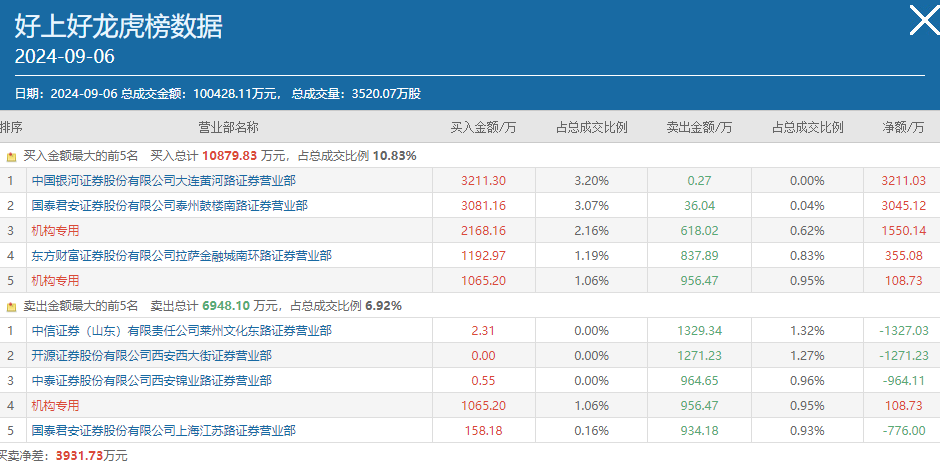Click the 净额/万 column header
Viewport: 940px width, 465px height.
coord(903,127)
